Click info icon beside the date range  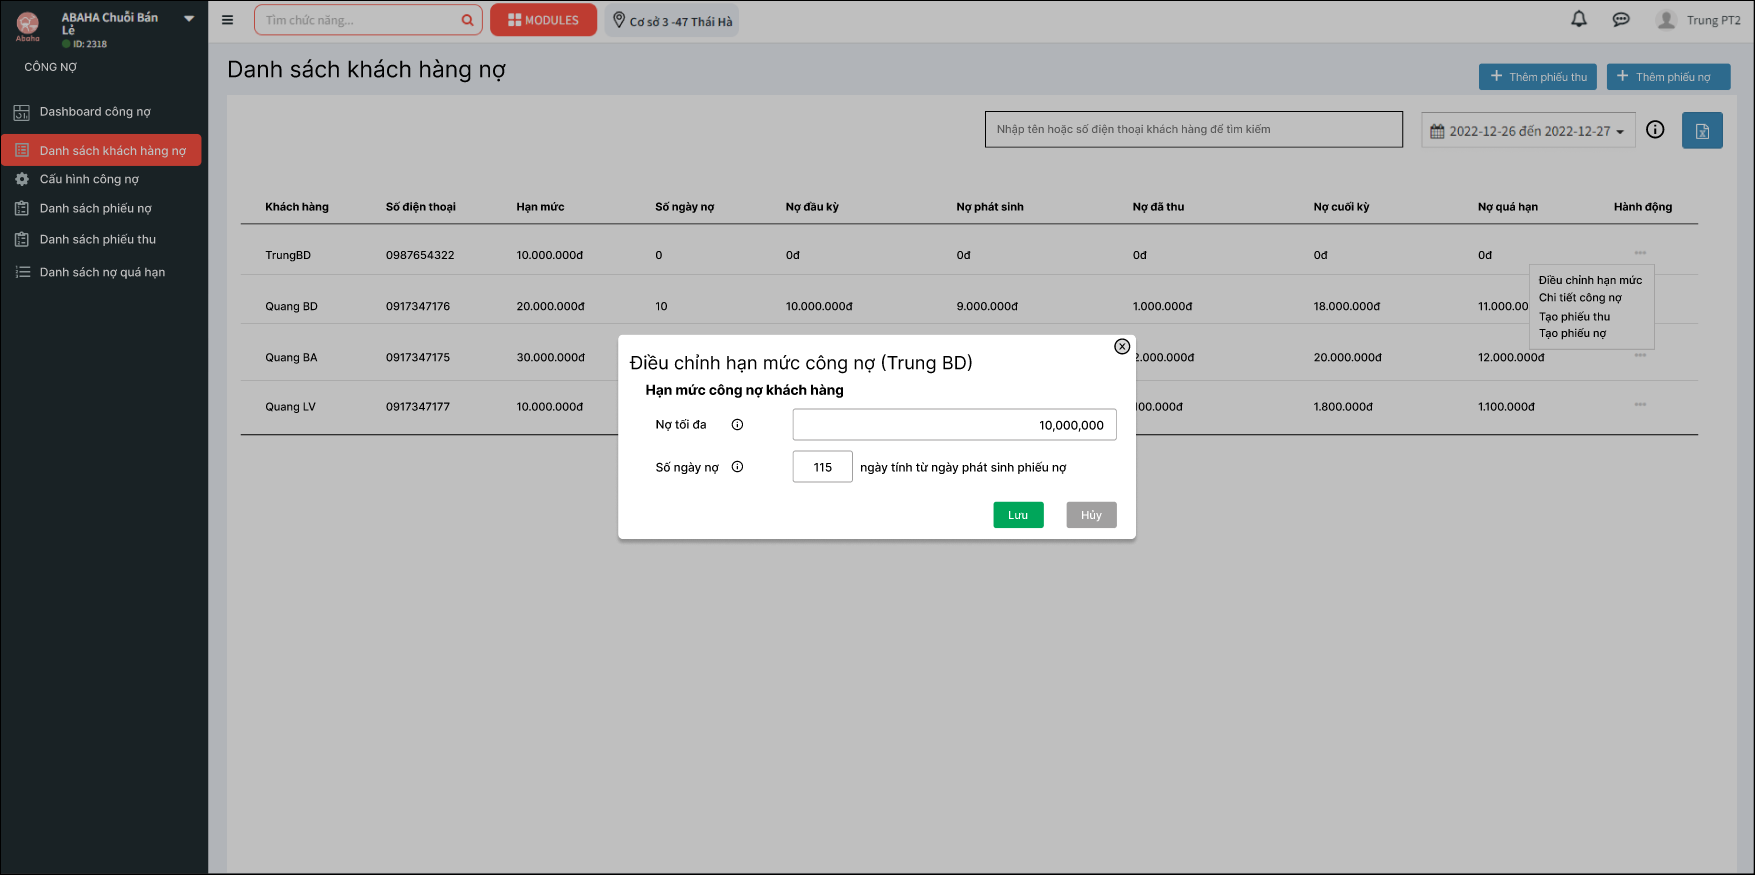pos(1655,130)
